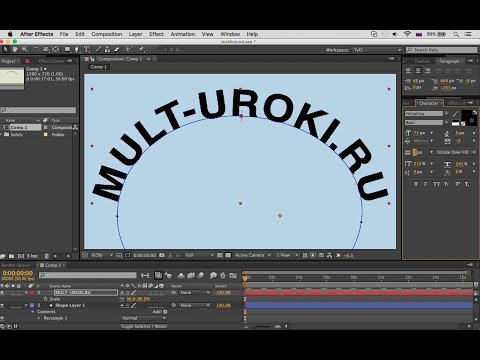Switch to the Render Queue tab
Image resolution: width=480 pixels, height=360 pixels.
[x=15, y=265]
